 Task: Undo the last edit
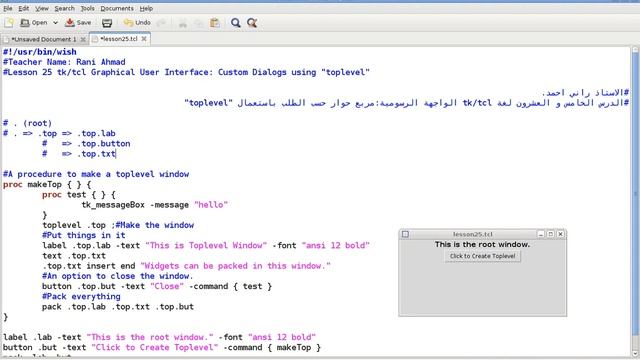(137, 23)
